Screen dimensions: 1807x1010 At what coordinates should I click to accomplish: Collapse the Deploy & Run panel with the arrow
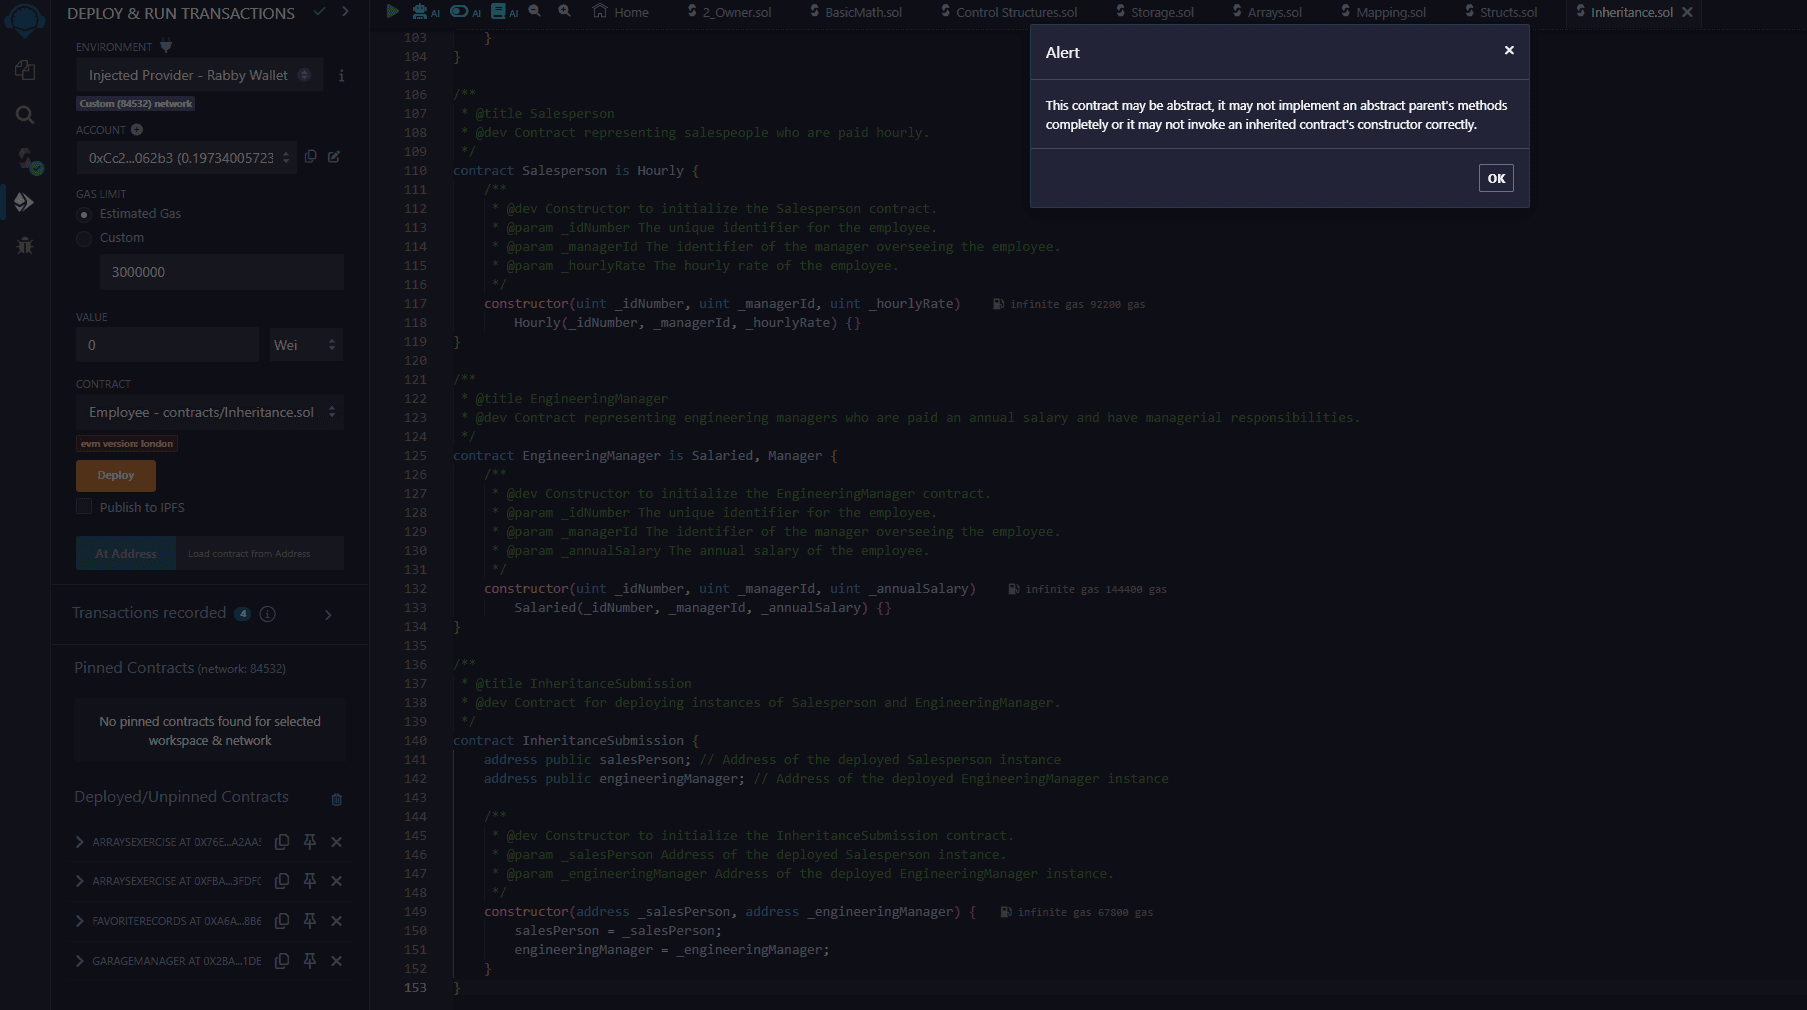tap(345, 12)
